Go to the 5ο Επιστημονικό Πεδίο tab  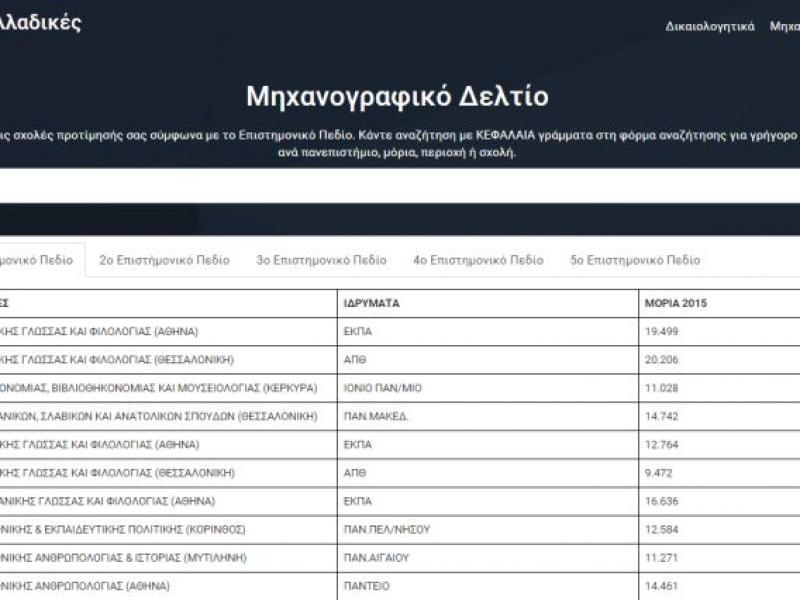[x=635, y=260]
